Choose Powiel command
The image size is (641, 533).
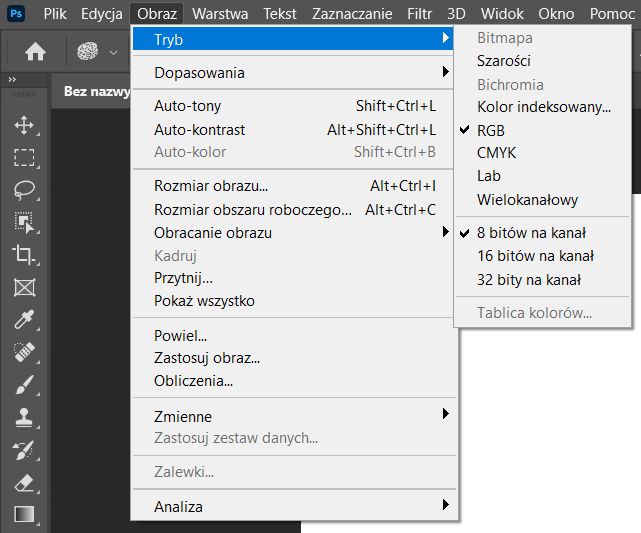tap(293, 336)
